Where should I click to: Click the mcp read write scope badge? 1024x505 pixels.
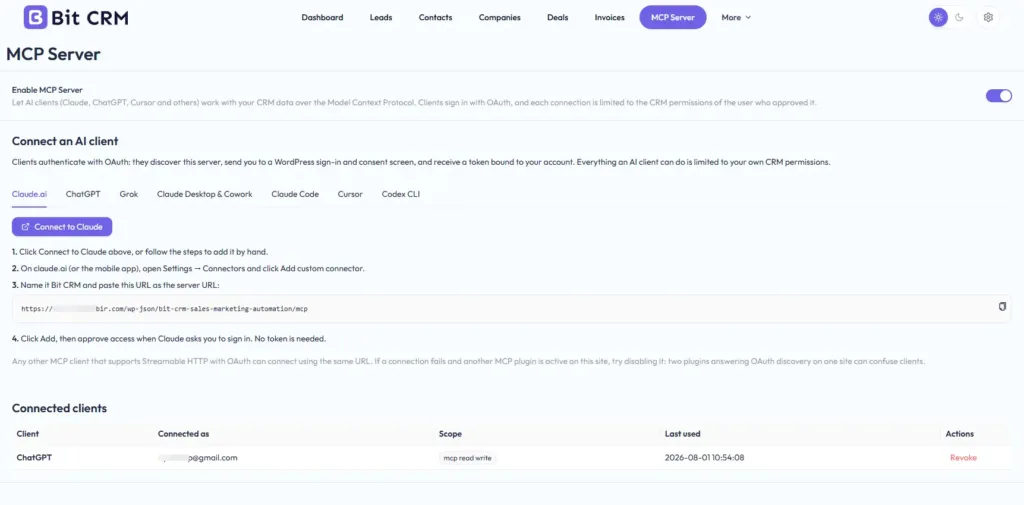click(x=467, y=458)
